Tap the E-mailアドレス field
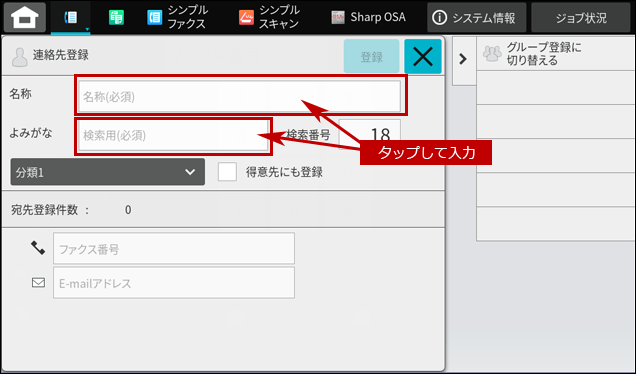The width and height of the screenshot is (636, 374). pyautogui.click(x=174, y=283)
